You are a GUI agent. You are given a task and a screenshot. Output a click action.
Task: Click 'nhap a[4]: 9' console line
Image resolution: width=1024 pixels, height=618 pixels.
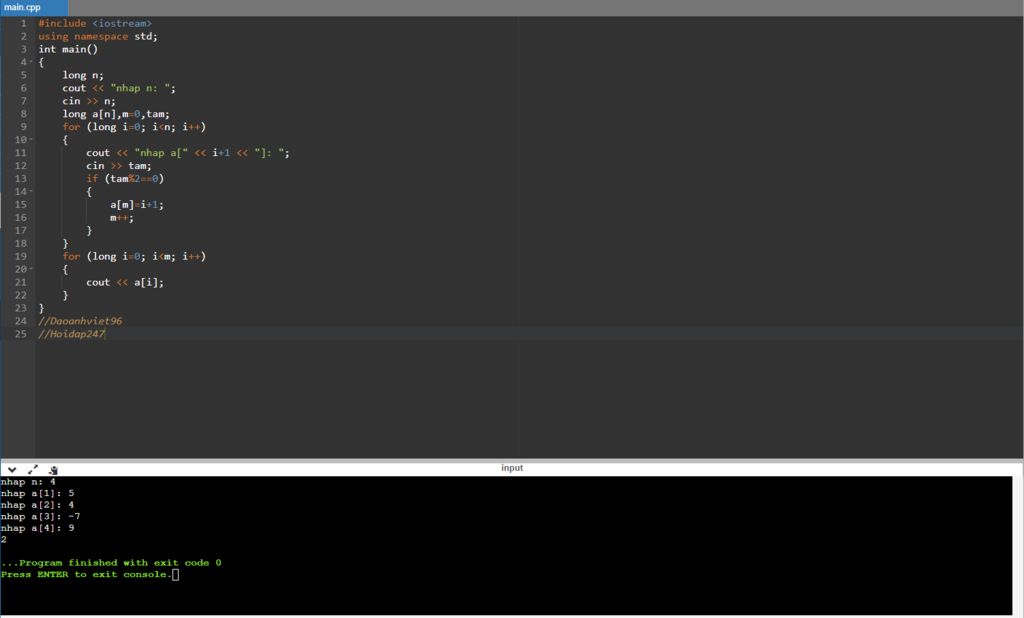tap(37, 529)
